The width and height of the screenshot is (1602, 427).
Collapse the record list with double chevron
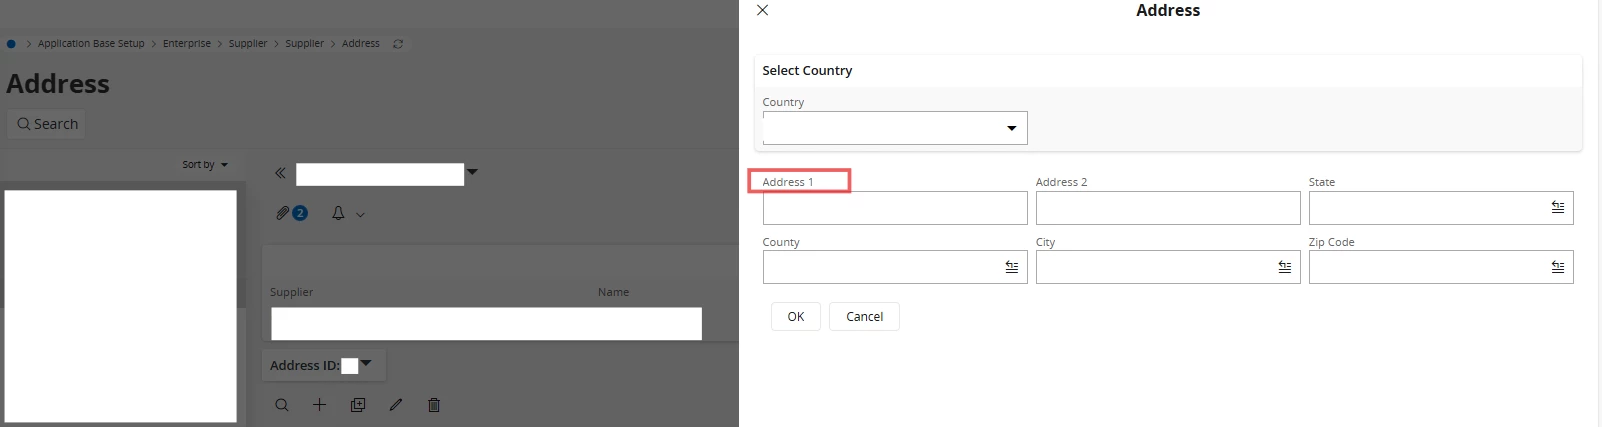[281, 173]
